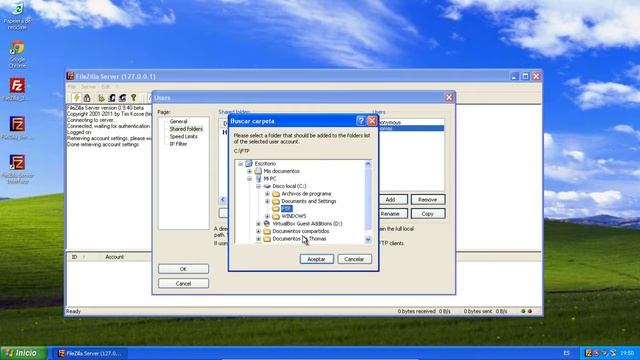Click the Account column header
Viewport: 640px width, 360px height.
(114, 257)
